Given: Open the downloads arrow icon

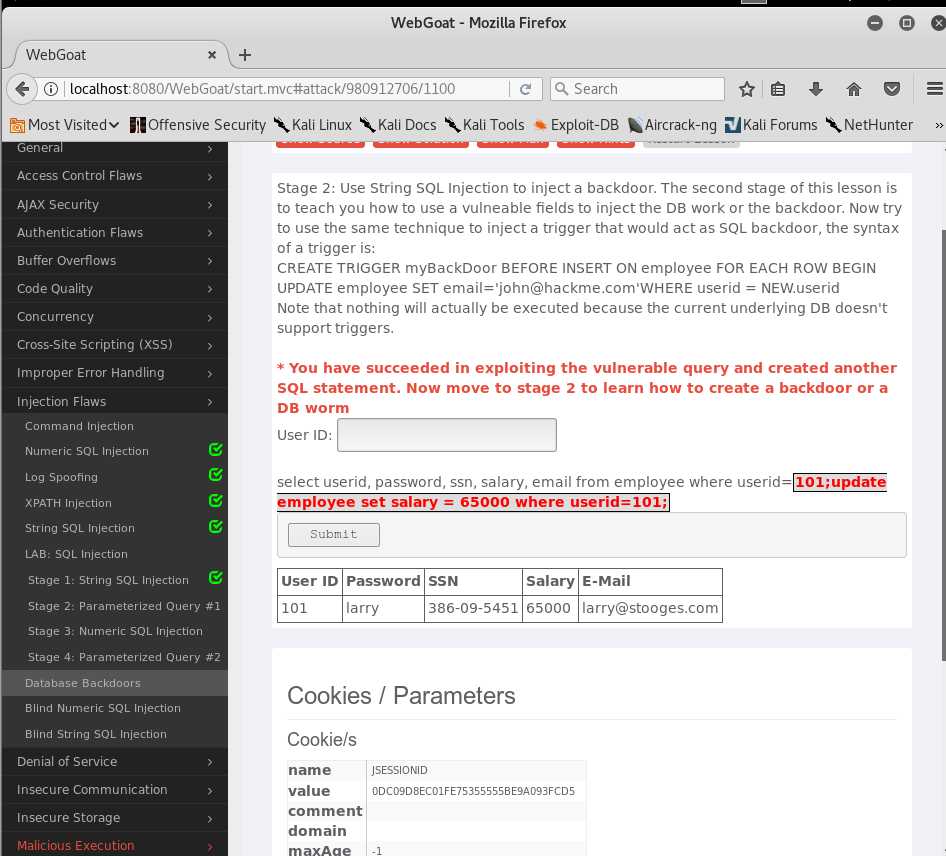Looking at the screenshot, I should coord(816,89).
